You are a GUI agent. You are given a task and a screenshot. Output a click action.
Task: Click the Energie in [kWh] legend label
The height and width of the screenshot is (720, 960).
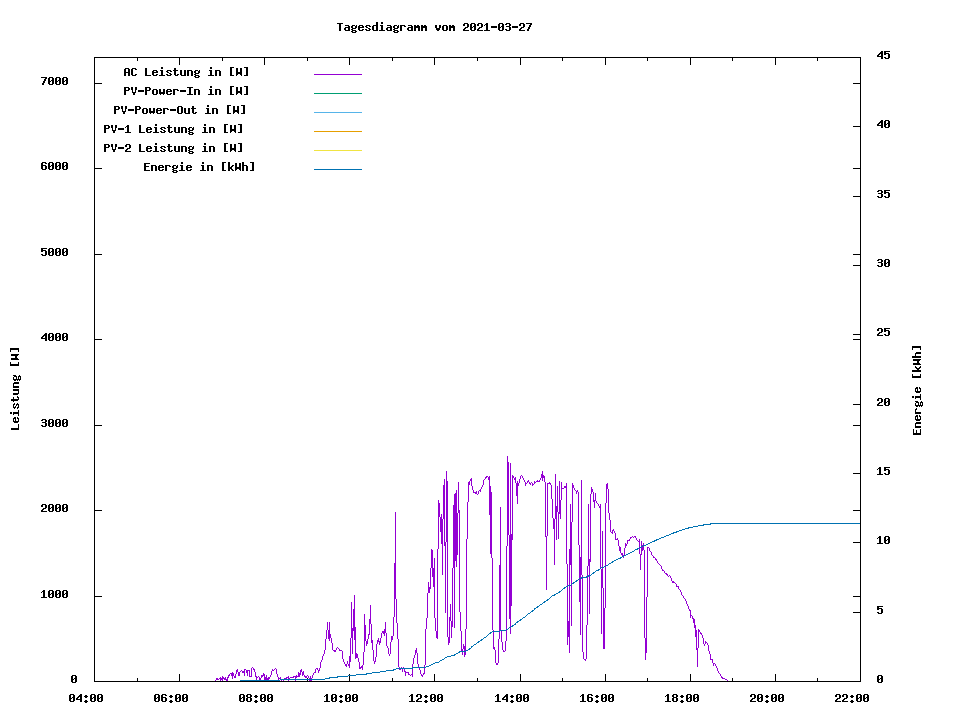(199, 167)
